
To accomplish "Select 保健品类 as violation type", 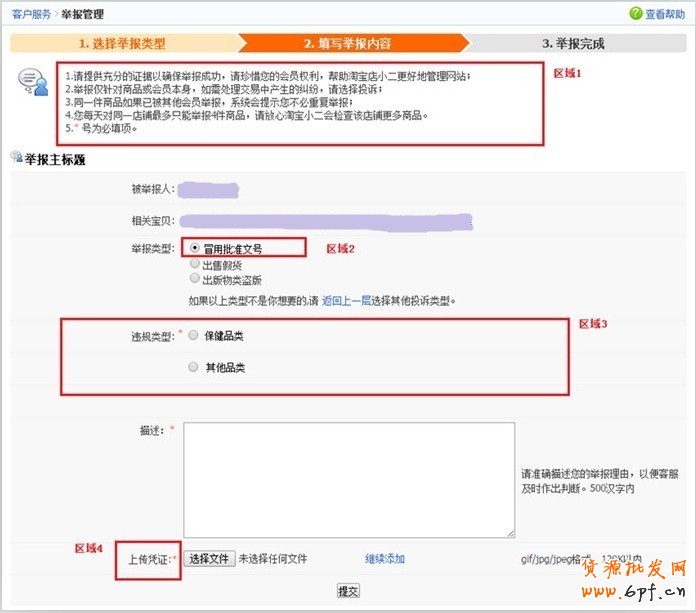I will pyautogui.click(x=193, y=336).
